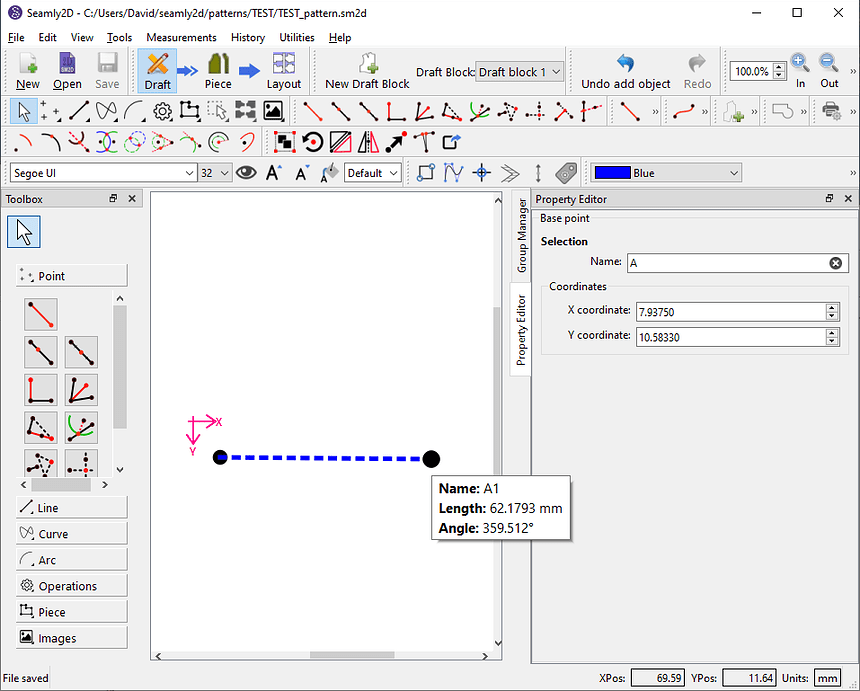This screenshot has height=691, width=860.
Task: Switch to the Group Manager tab
Action: 521,235
